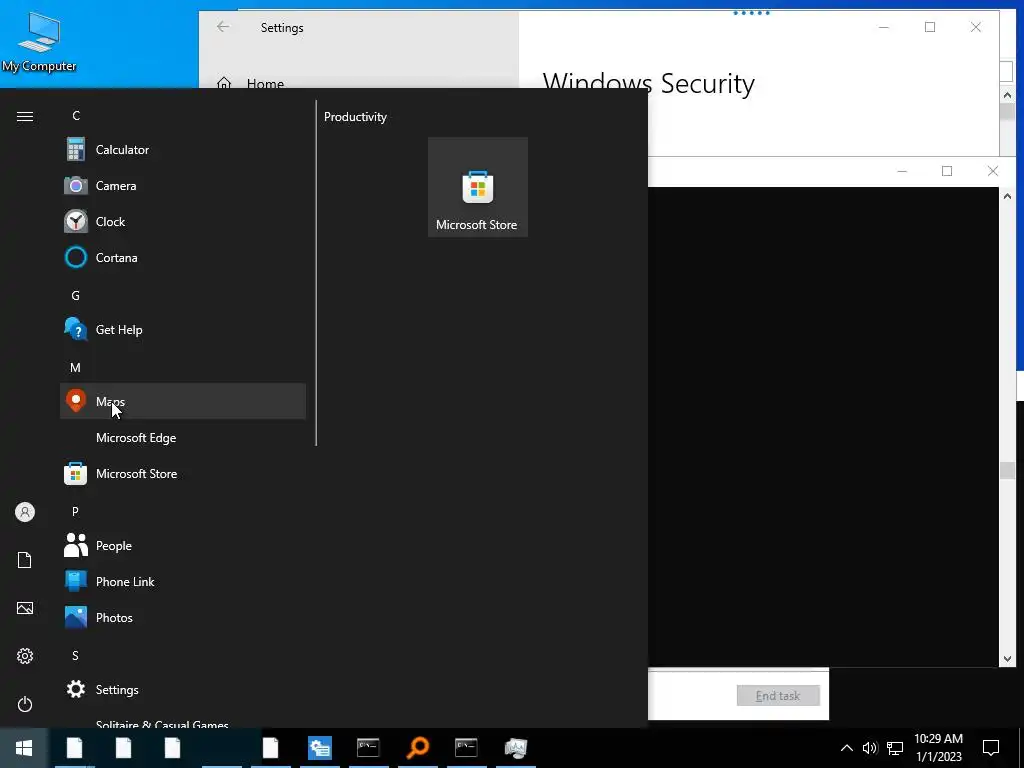Click the Microsoft Store tile under Productivity
The image size is (1024, 768).
click(477, 187)
